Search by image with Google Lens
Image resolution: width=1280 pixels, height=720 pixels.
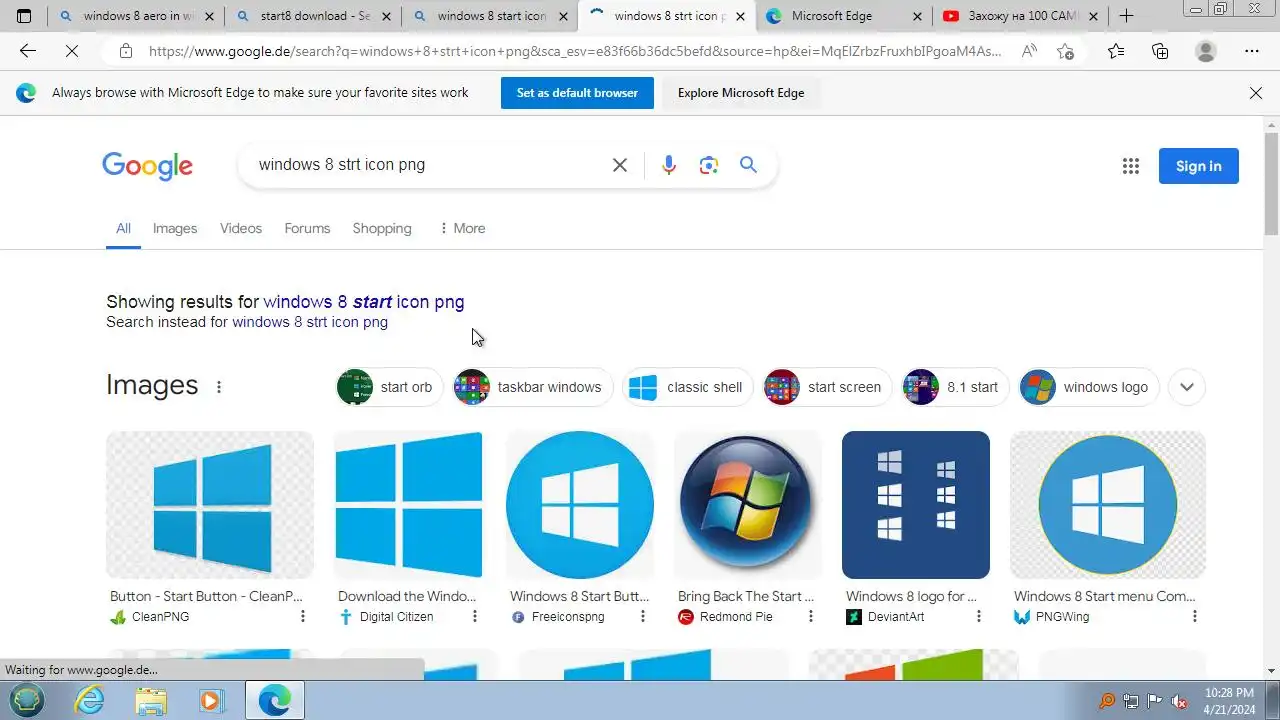[x=709, y=165]
